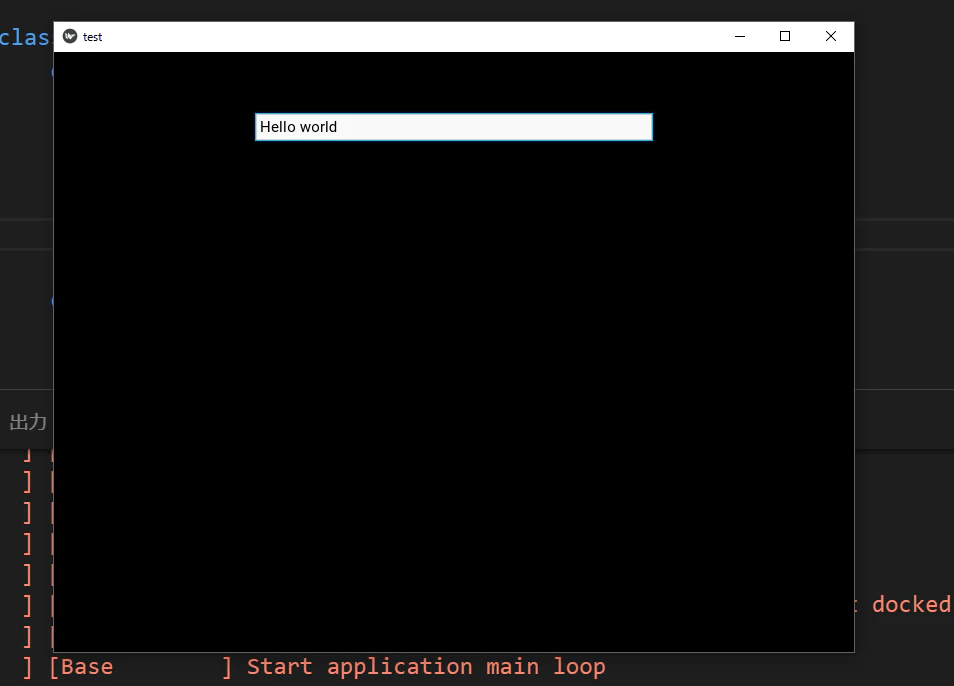Close the test window
This screenshot has width=954, height=686.
[830, 36]
